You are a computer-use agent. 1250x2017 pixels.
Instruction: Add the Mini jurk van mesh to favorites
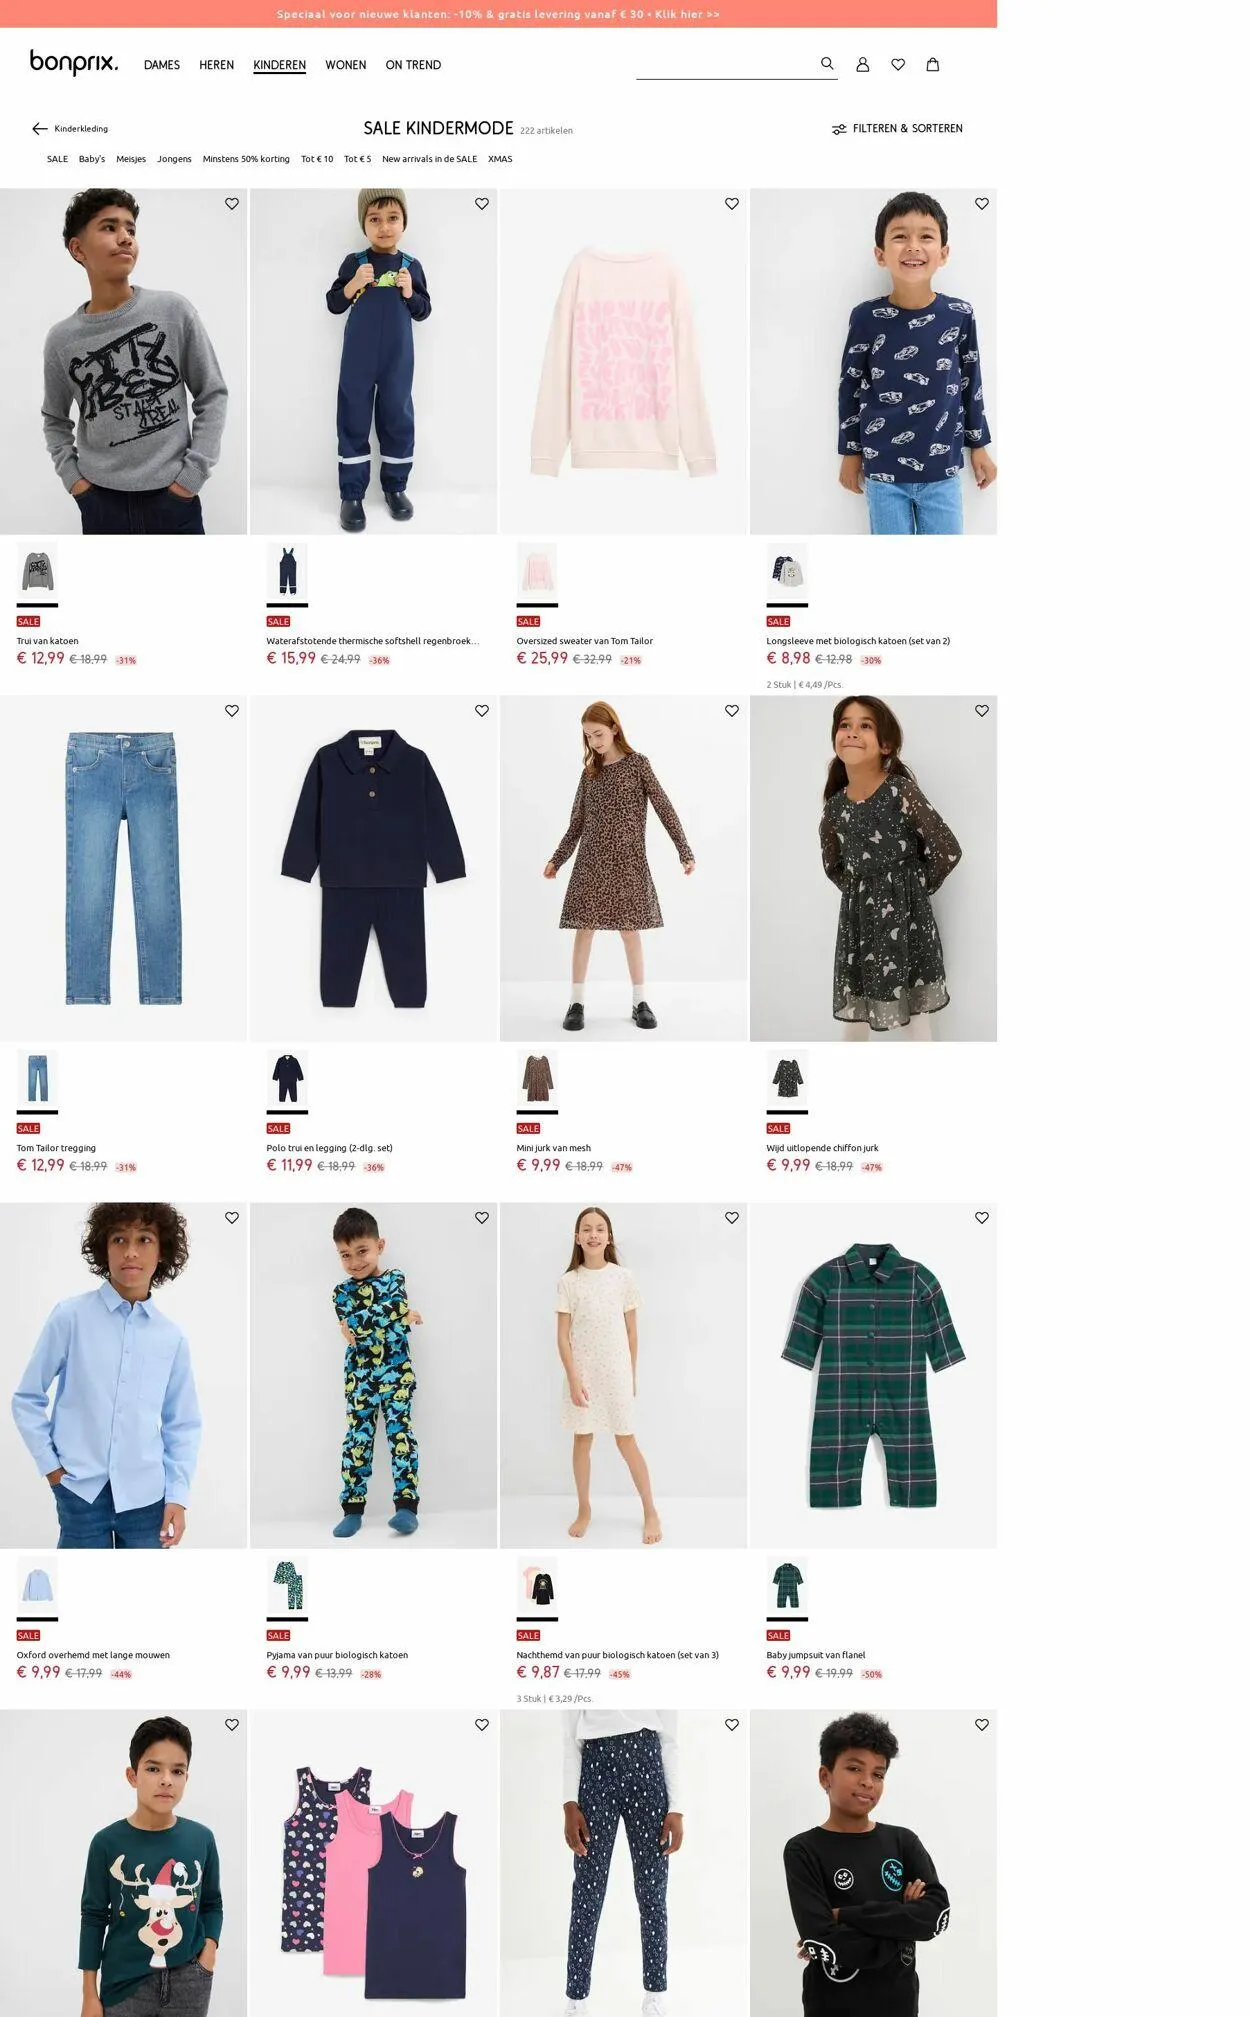732,711
